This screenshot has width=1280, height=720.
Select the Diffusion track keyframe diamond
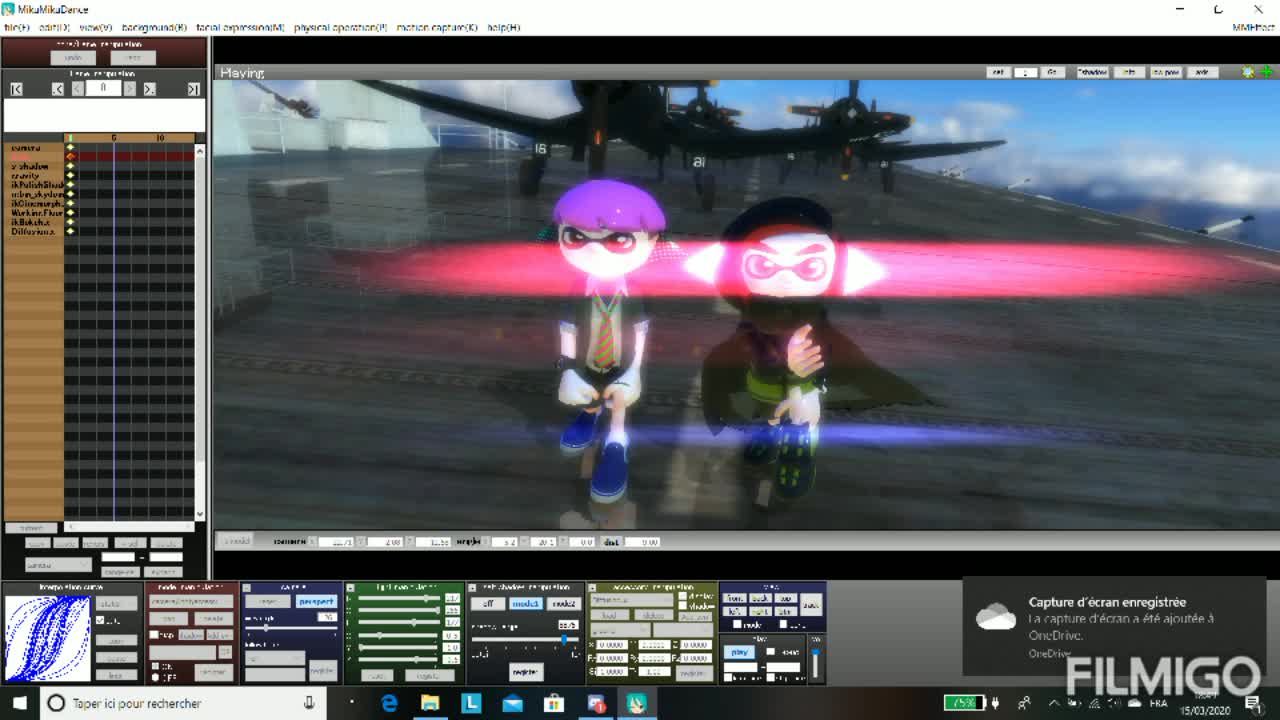click(70, 231)
